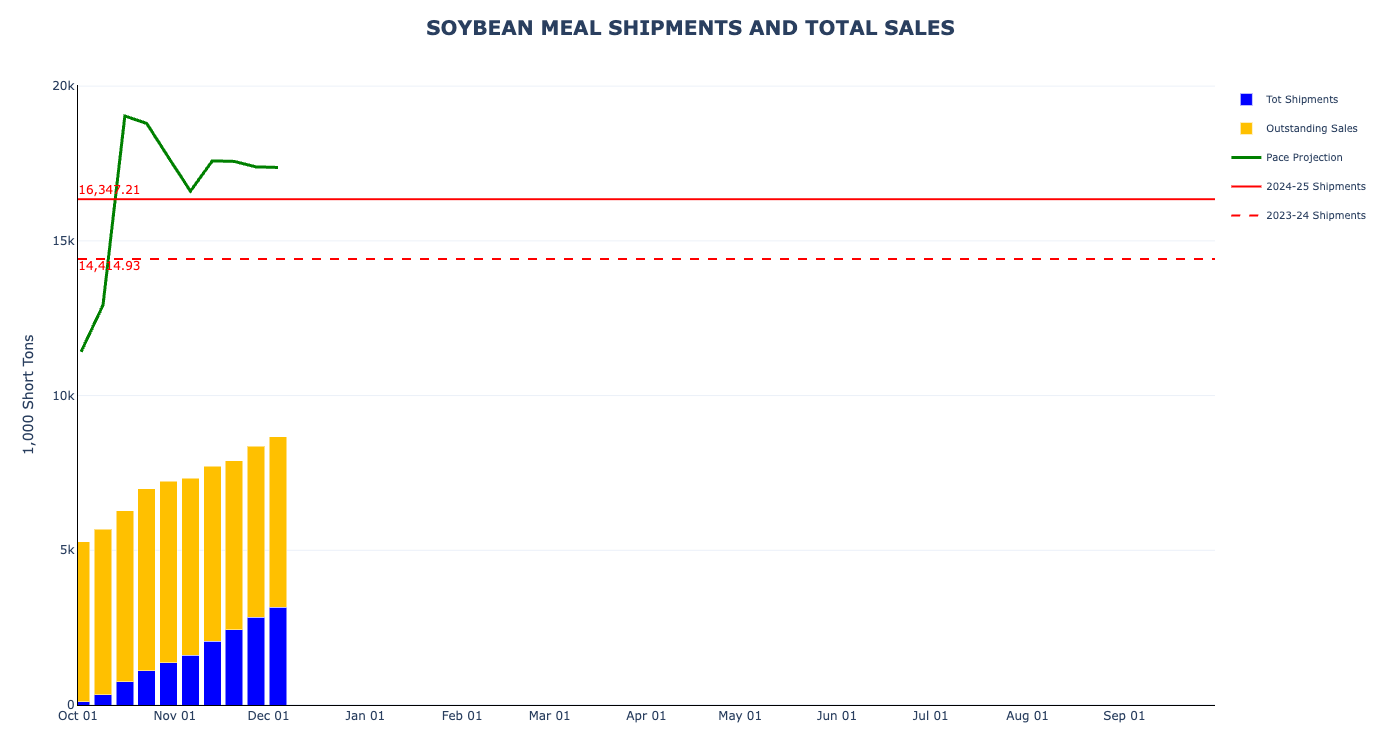Viewport: 1393px width, 755px height.
Task: Select the '1,000 Short Tons' y-axis title
Action: (x=29, y=394)
